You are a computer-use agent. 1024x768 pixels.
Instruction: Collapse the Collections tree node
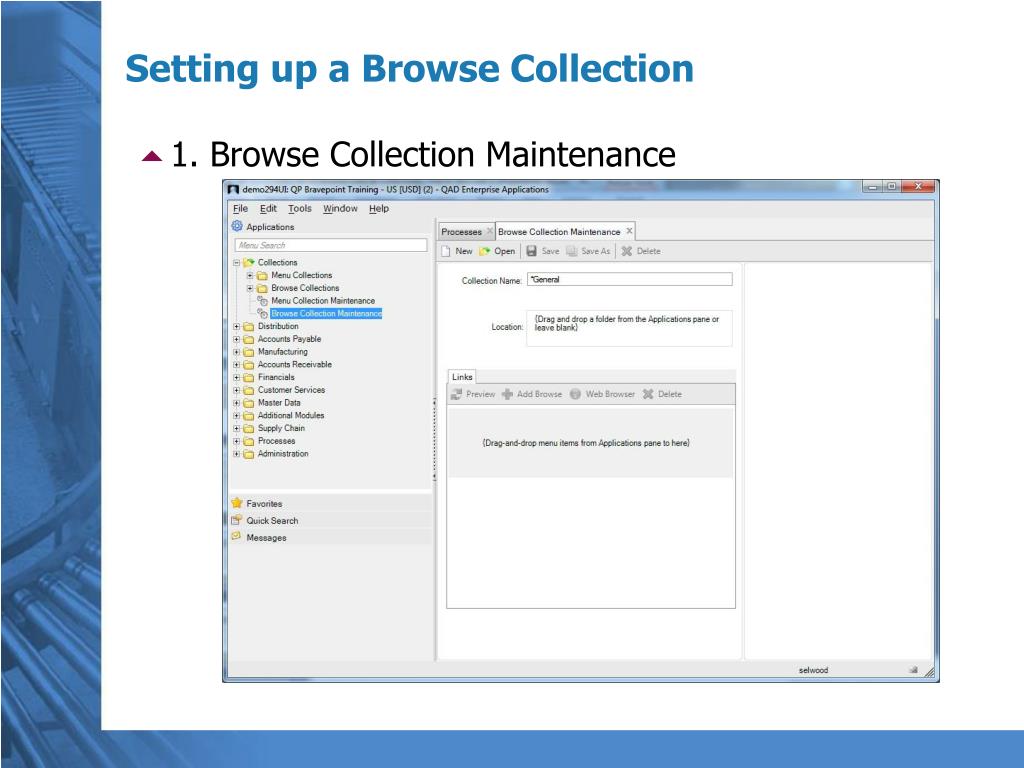pyautogui.click(x=236, y=263)
